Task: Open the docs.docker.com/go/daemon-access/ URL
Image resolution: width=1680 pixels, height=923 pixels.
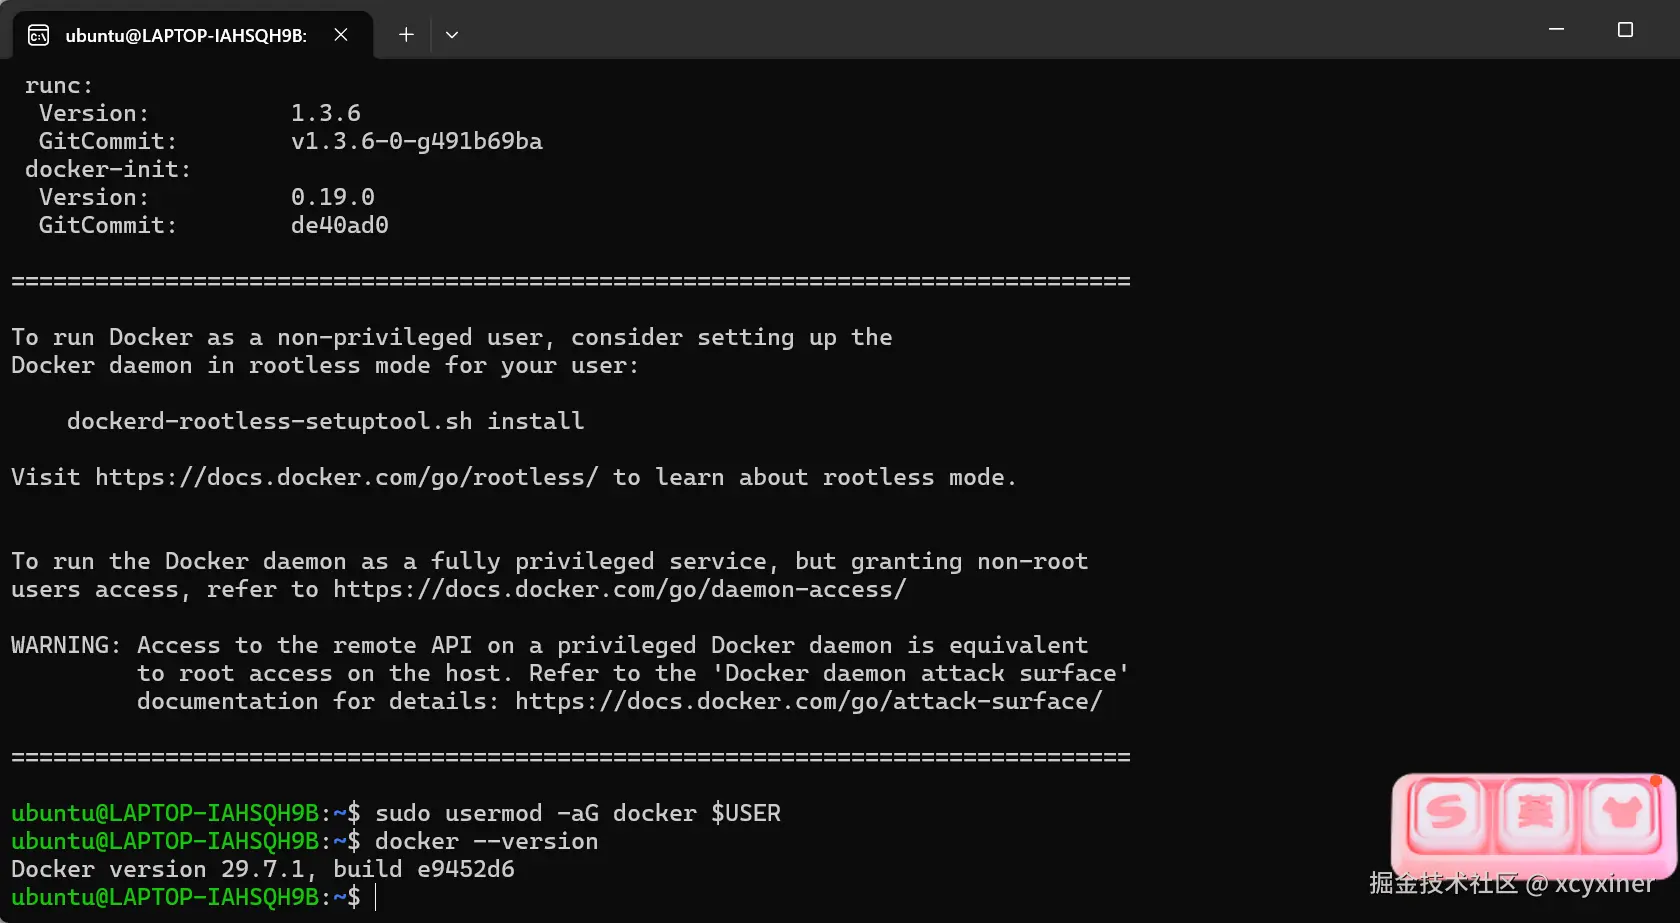Action: (x=620, y=589)
